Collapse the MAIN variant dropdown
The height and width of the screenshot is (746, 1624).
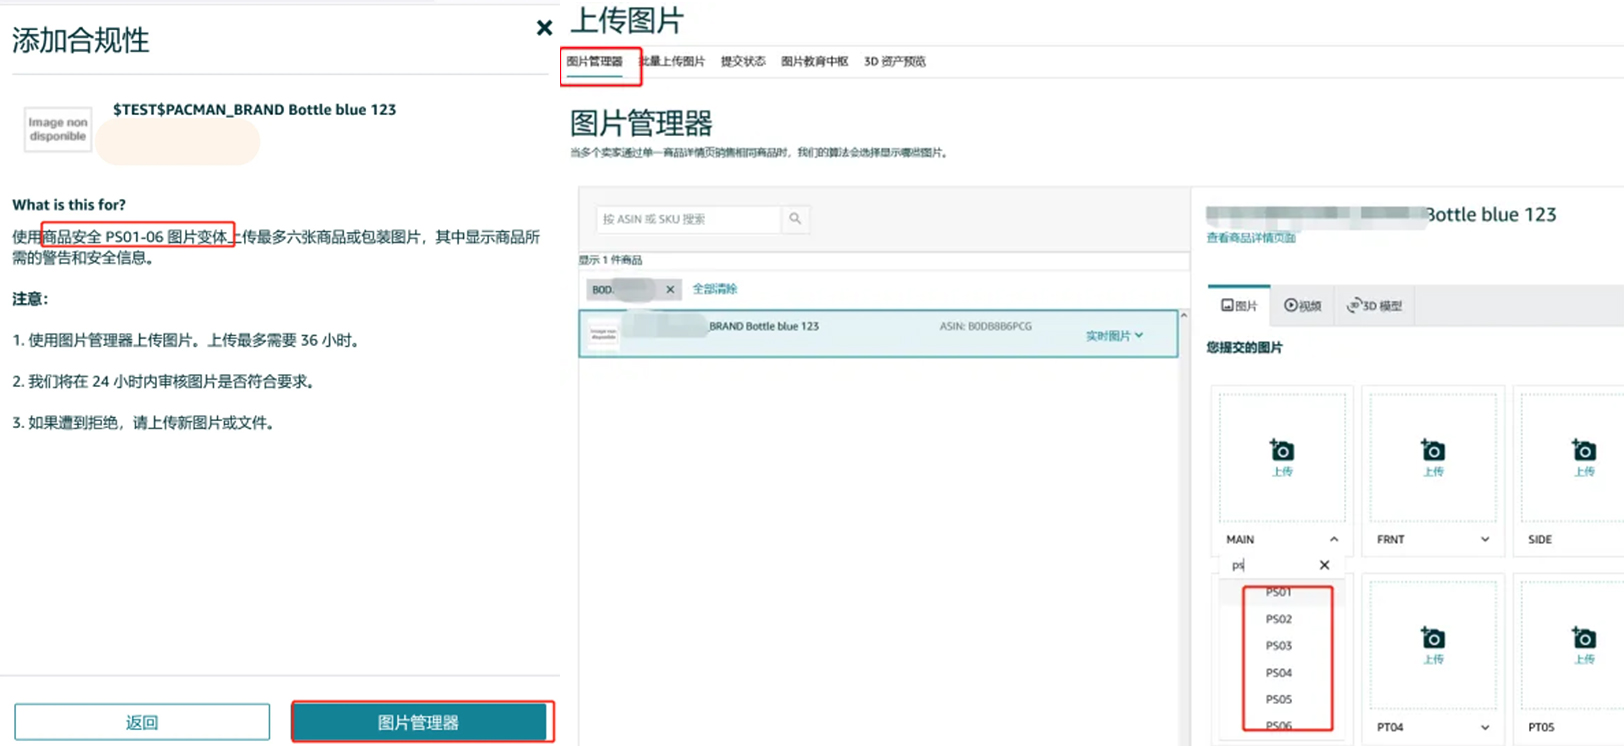(x=1334, y=539)
